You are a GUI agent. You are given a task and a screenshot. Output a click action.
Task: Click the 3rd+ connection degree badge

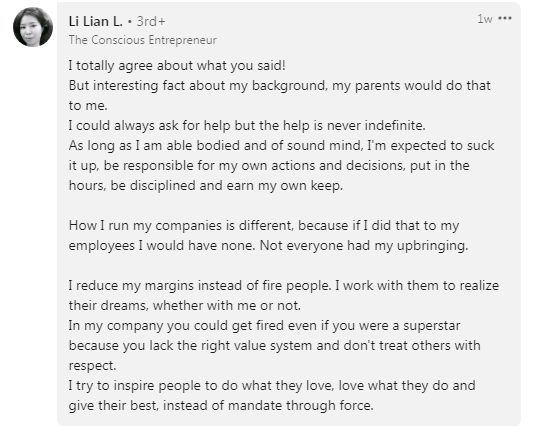coord(151,22)
